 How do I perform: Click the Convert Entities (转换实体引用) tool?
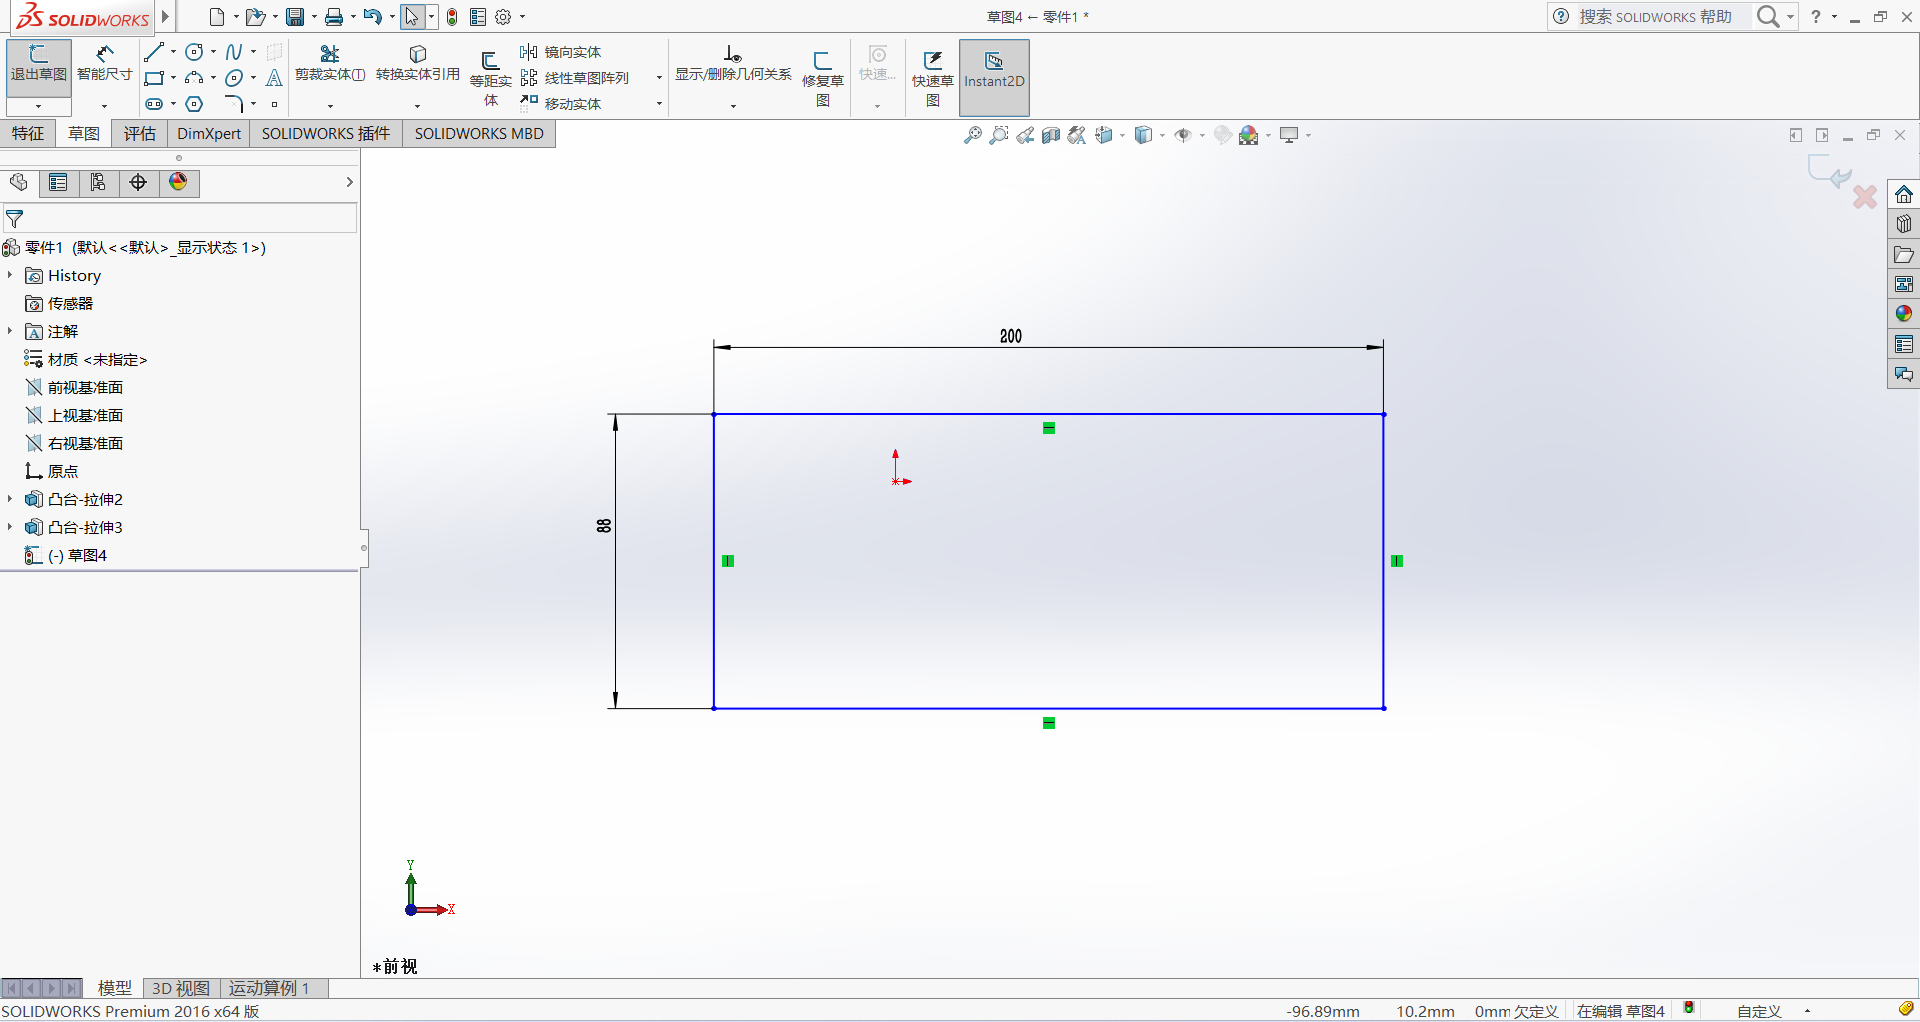tap(418, 63)
